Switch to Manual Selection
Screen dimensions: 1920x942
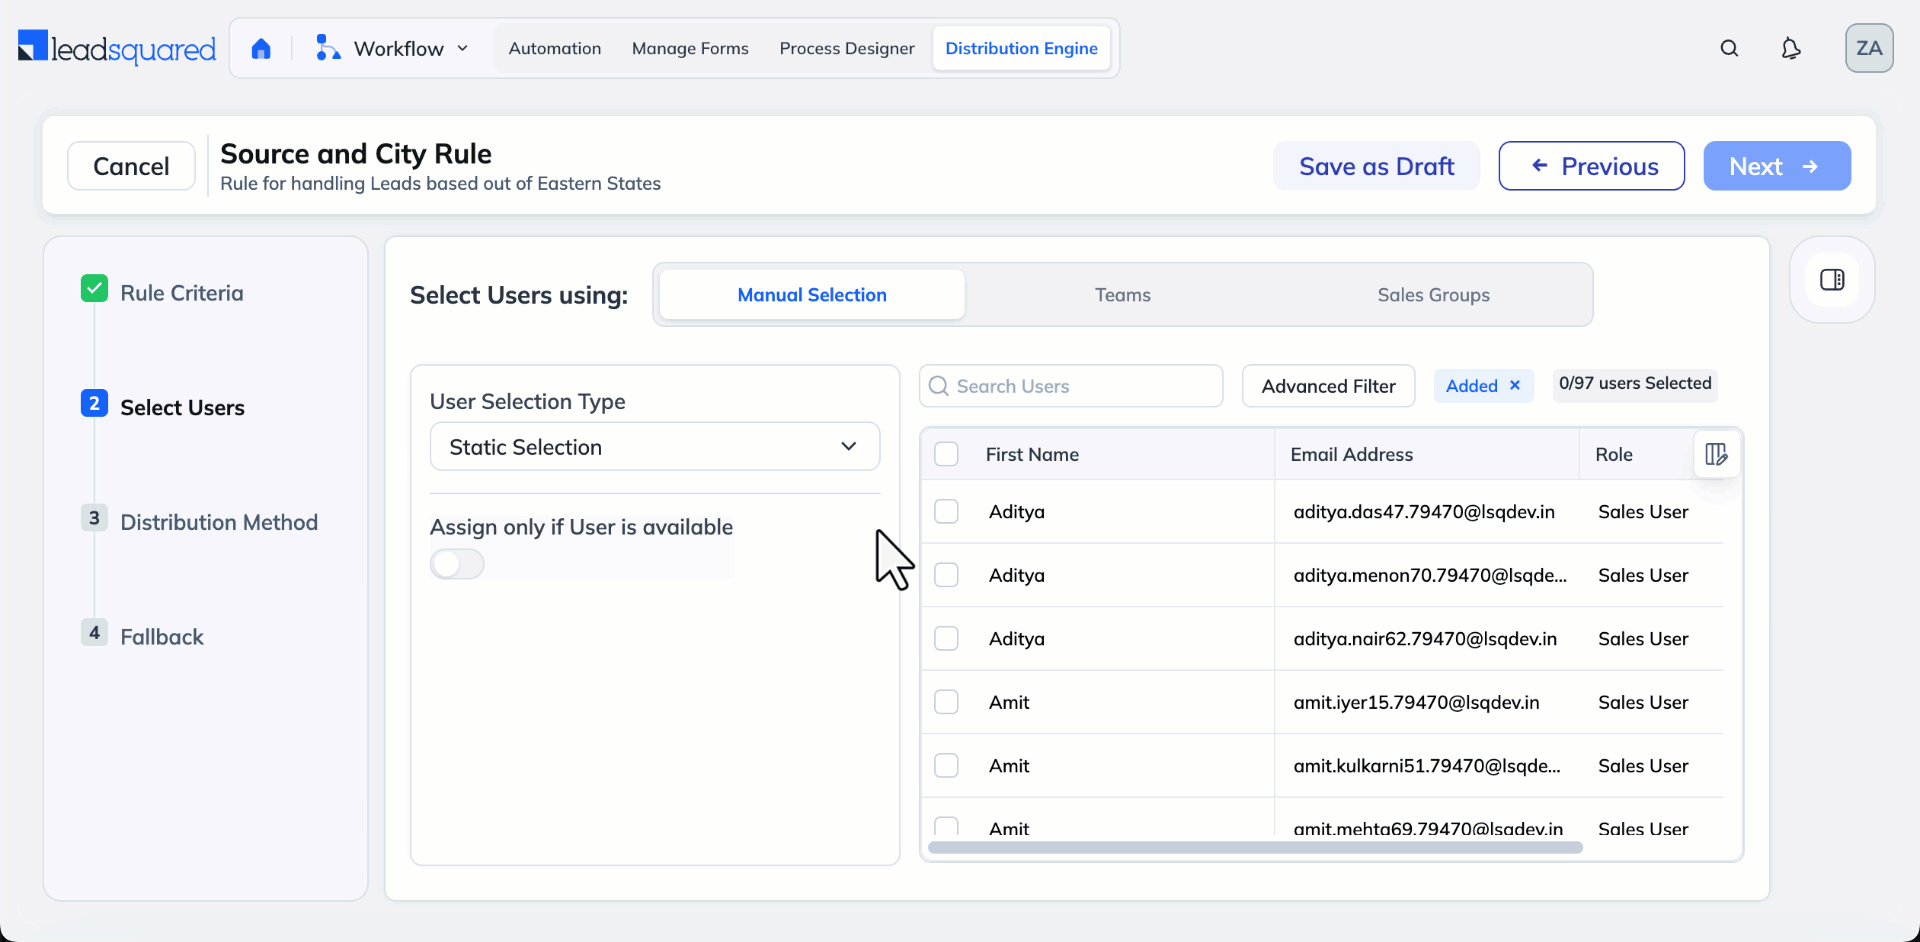pyautogui.click(x=812, y=295)
